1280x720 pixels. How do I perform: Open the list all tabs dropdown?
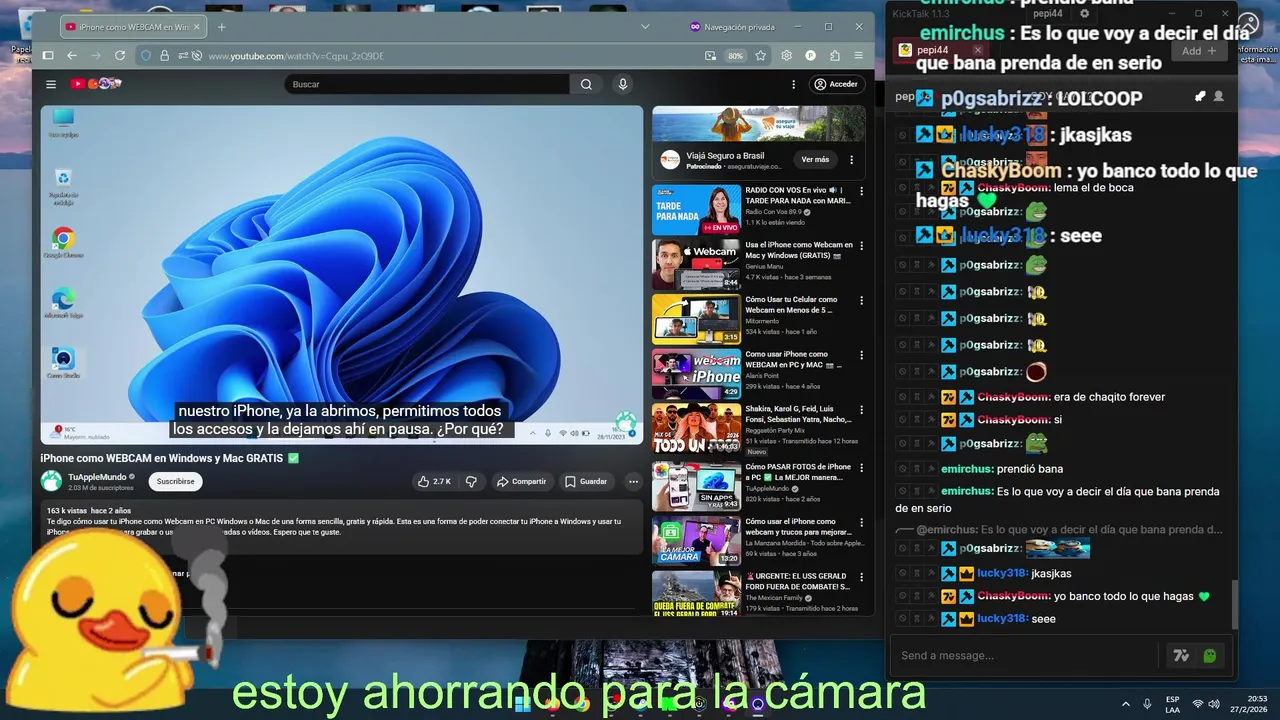(645, 27)
